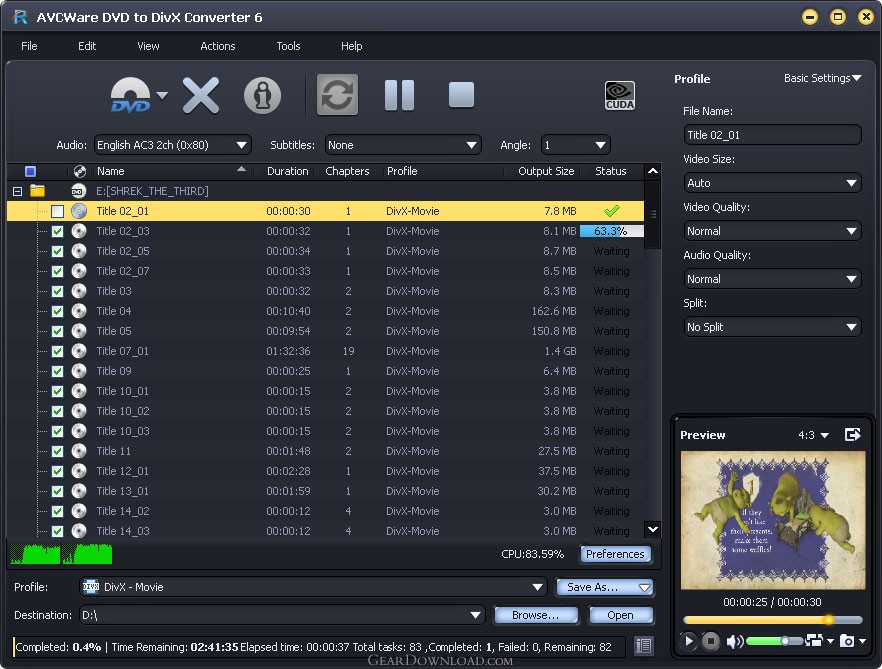Viewport: 882px width, 669px height.
Task: Adjust the preview volume slider
Action: click(775, 641)
